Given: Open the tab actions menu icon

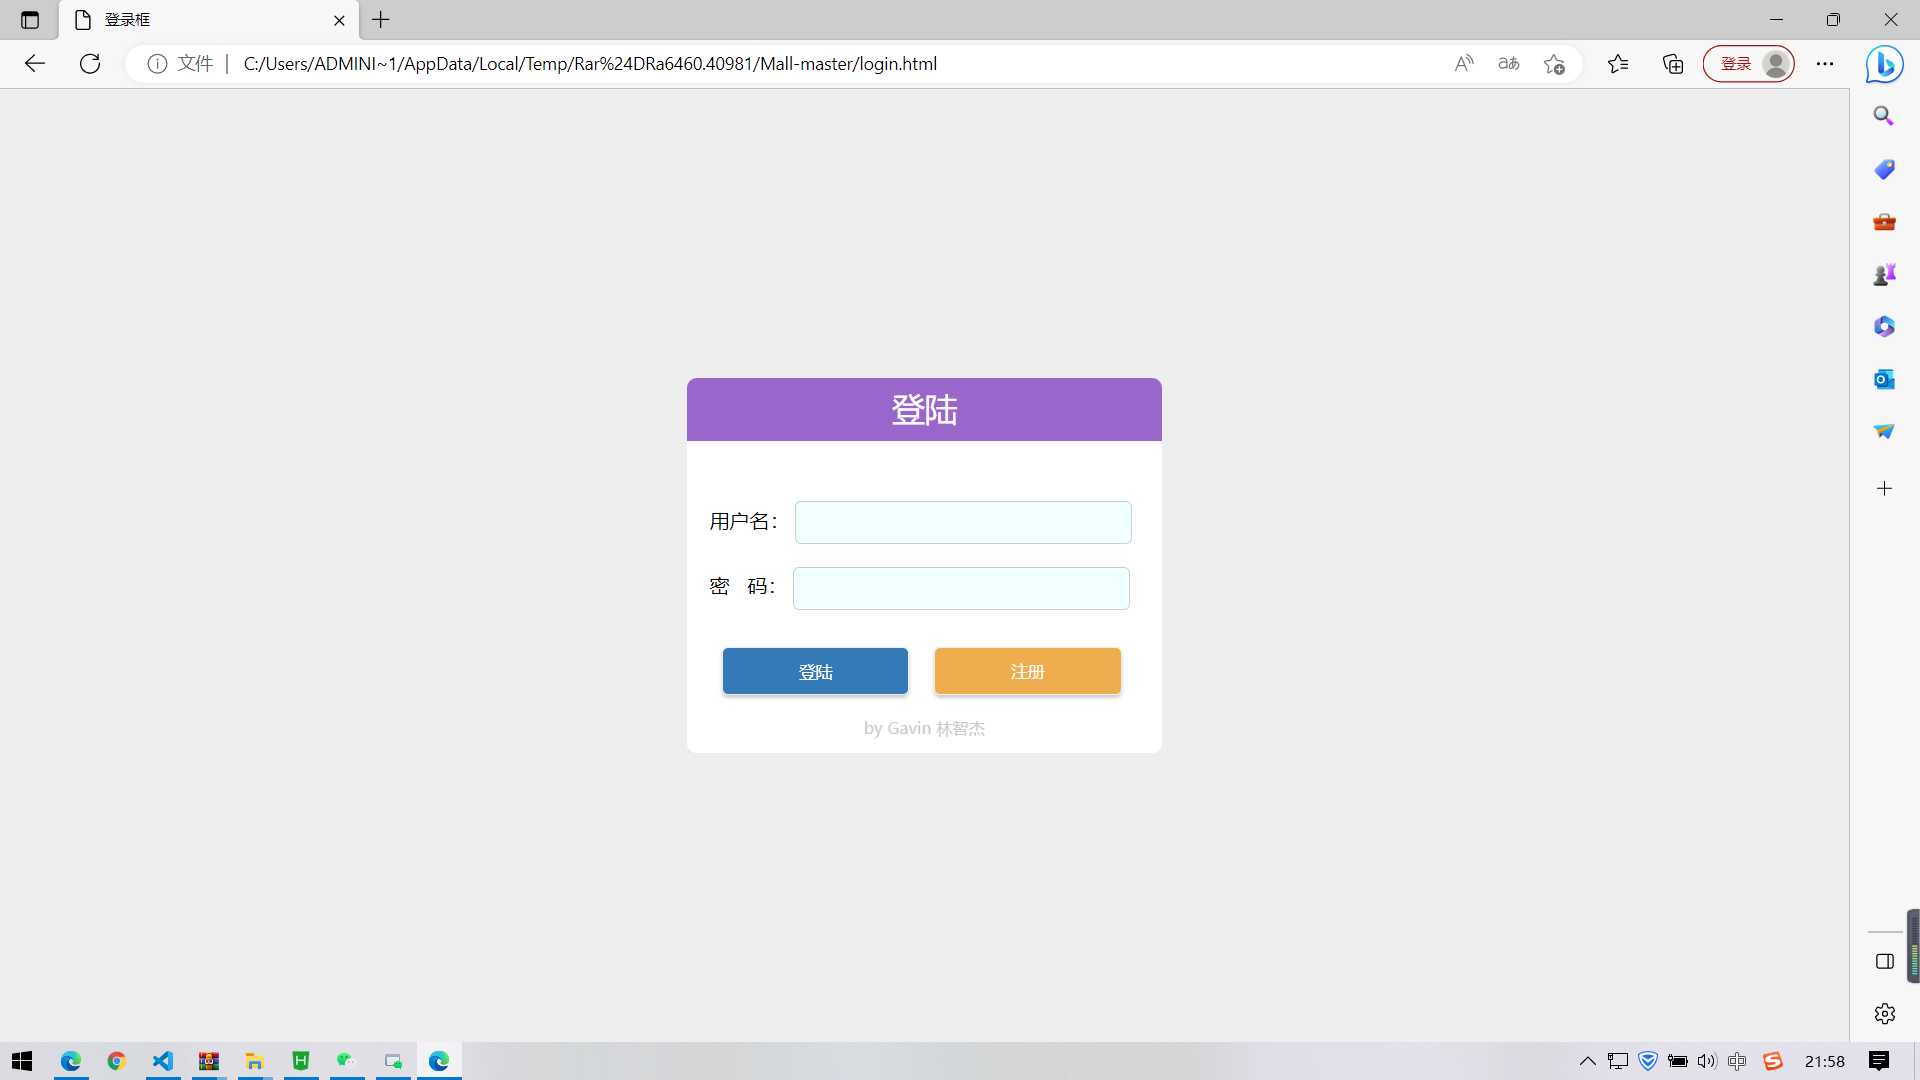Looking at the screenshot, I should pos(30,20).
